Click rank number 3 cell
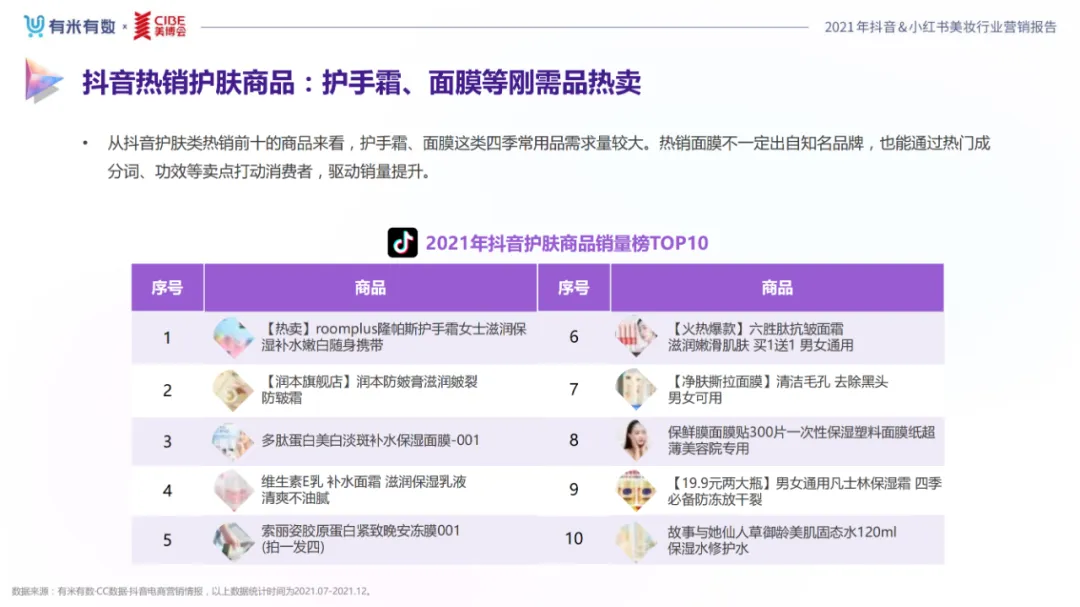Viewport: 1080px width, 607px height. pyautogui.click(x=167, y=442)
